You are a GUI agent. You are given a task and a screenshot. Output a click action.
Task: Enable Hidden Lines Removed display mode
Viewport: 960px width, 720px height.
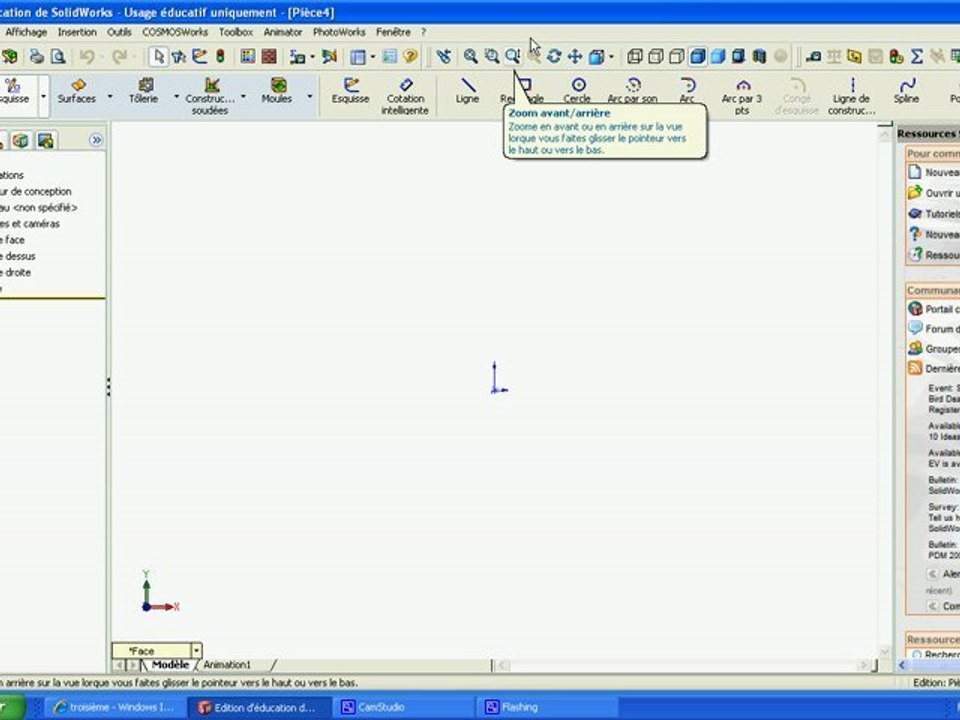pyautogui.click(x=677, y=57)
